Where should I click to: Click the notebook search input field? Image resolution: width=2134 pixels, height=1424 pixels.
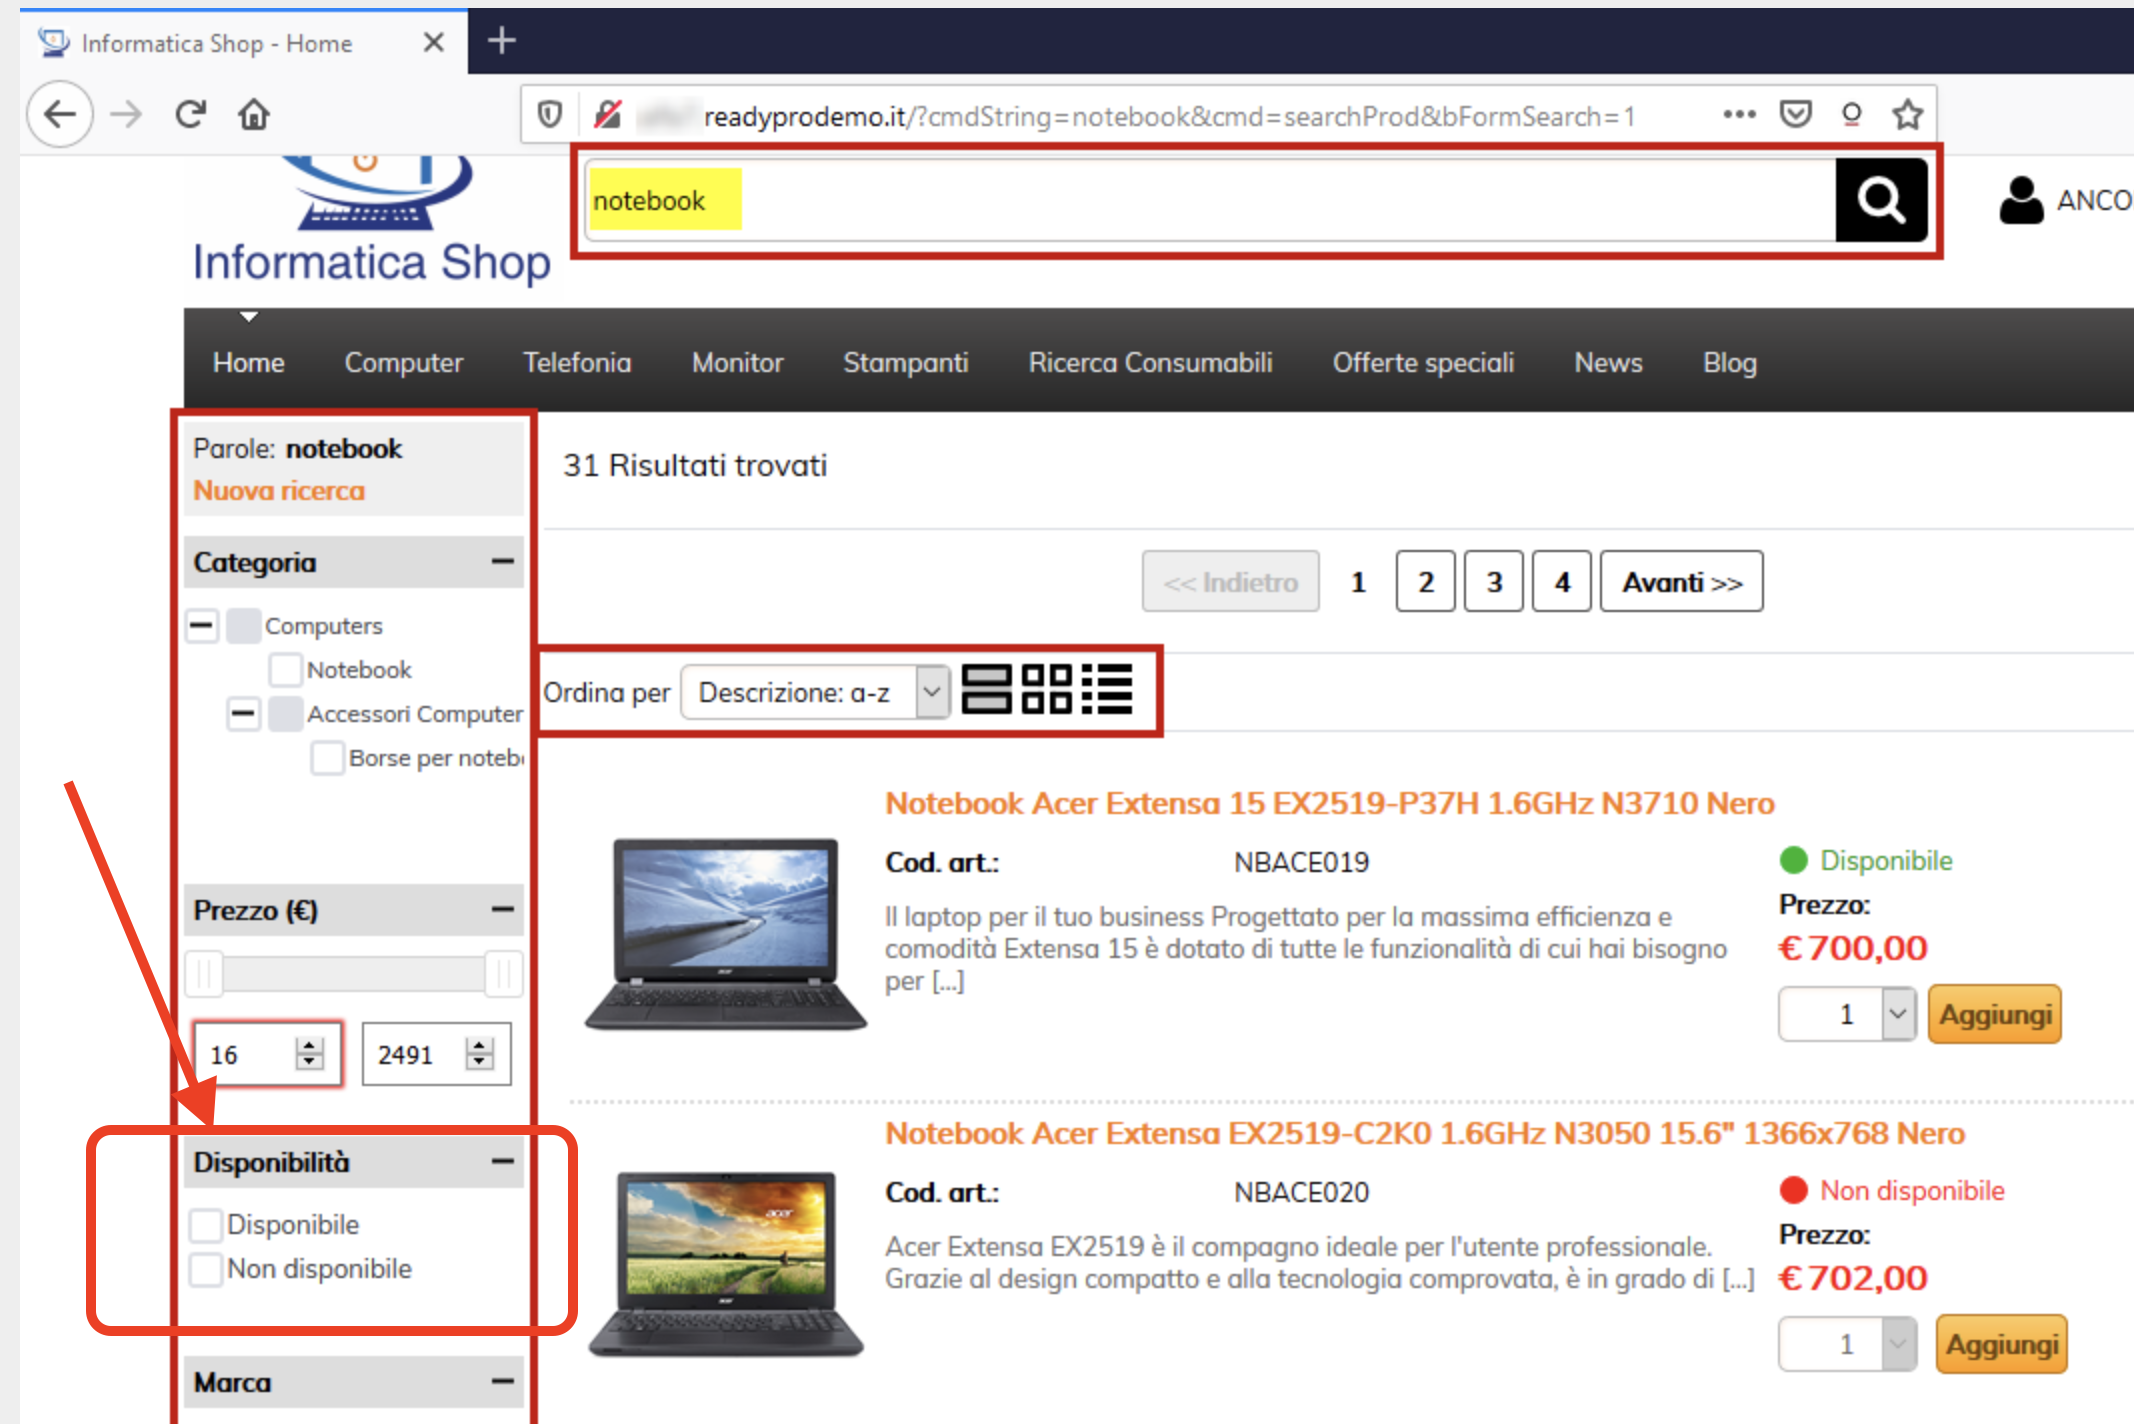(x=1210, y=200)
